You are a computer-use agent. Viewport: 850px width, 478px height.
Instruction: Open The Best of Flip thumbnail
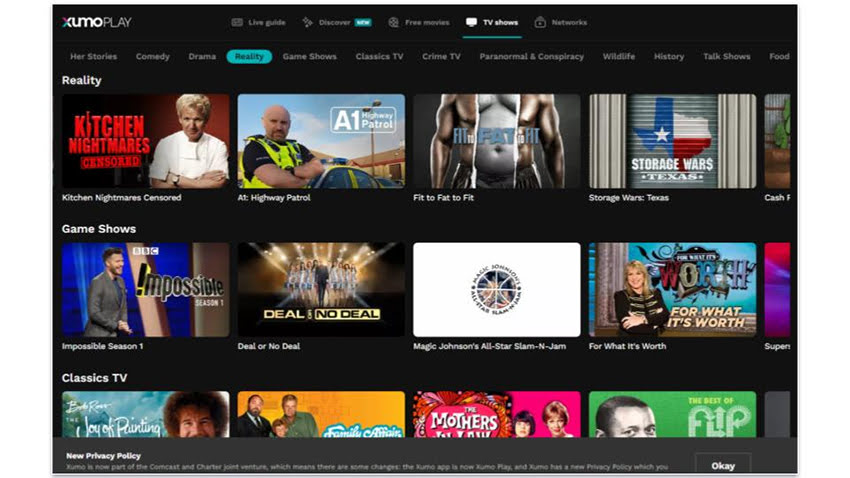672,414
